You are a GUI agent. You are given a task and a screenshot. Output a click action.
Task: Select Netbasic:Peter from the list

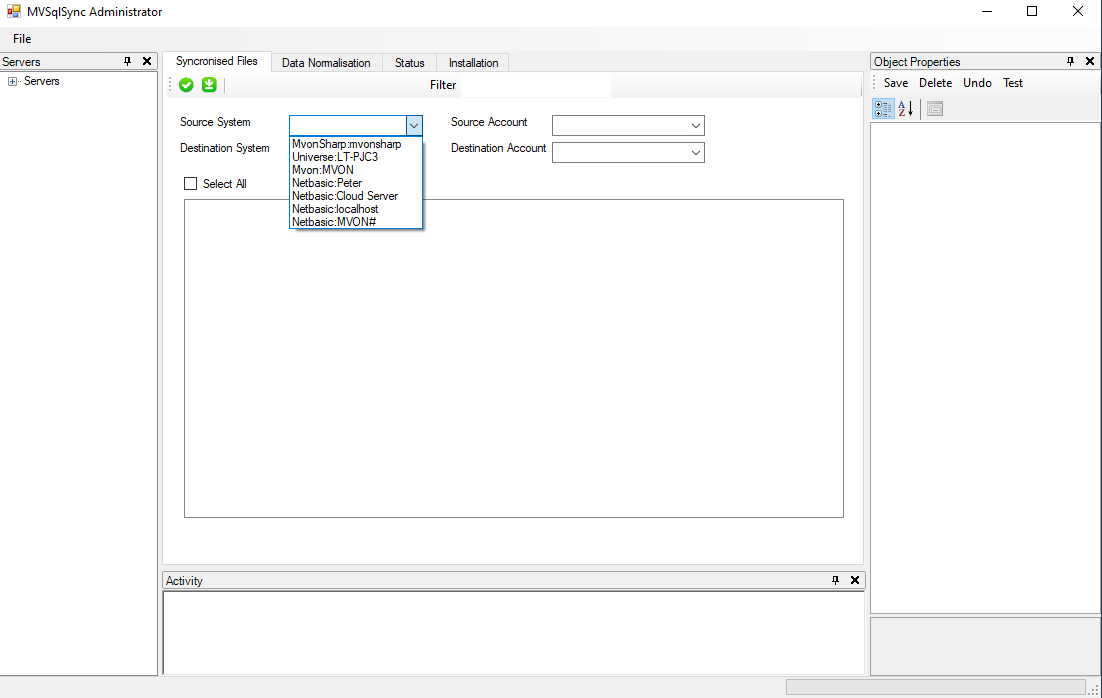pyautogui.click(x=356, y=183)
